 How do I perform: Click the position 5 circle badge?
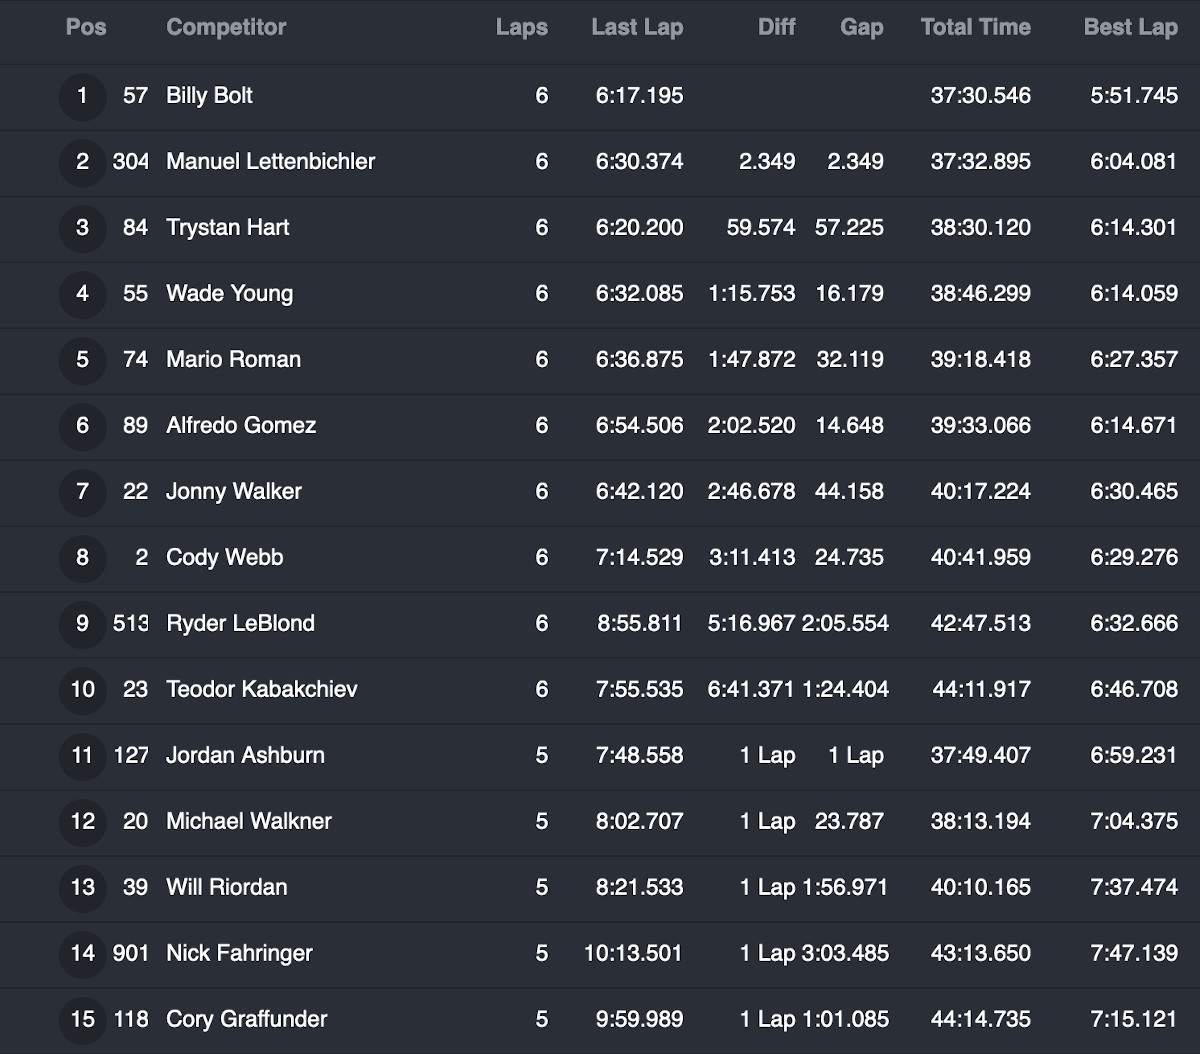click(x=82, y=360)
